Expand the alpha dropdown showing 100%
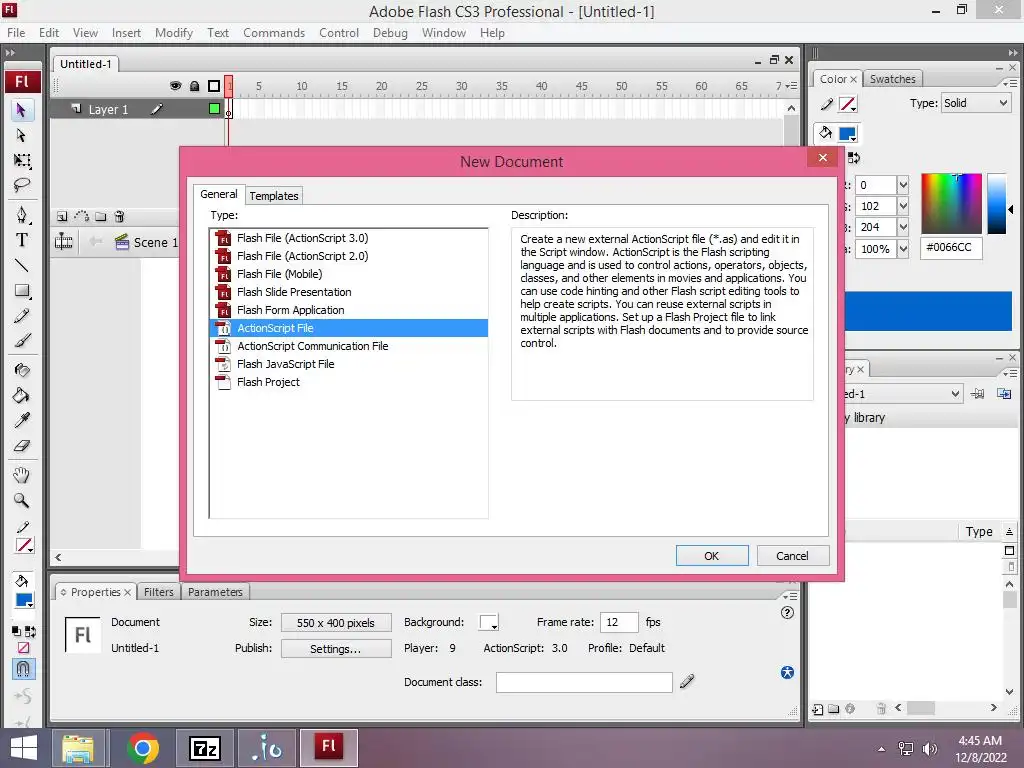This screenshot has width=1024, height=768. (x=903, y=249)
